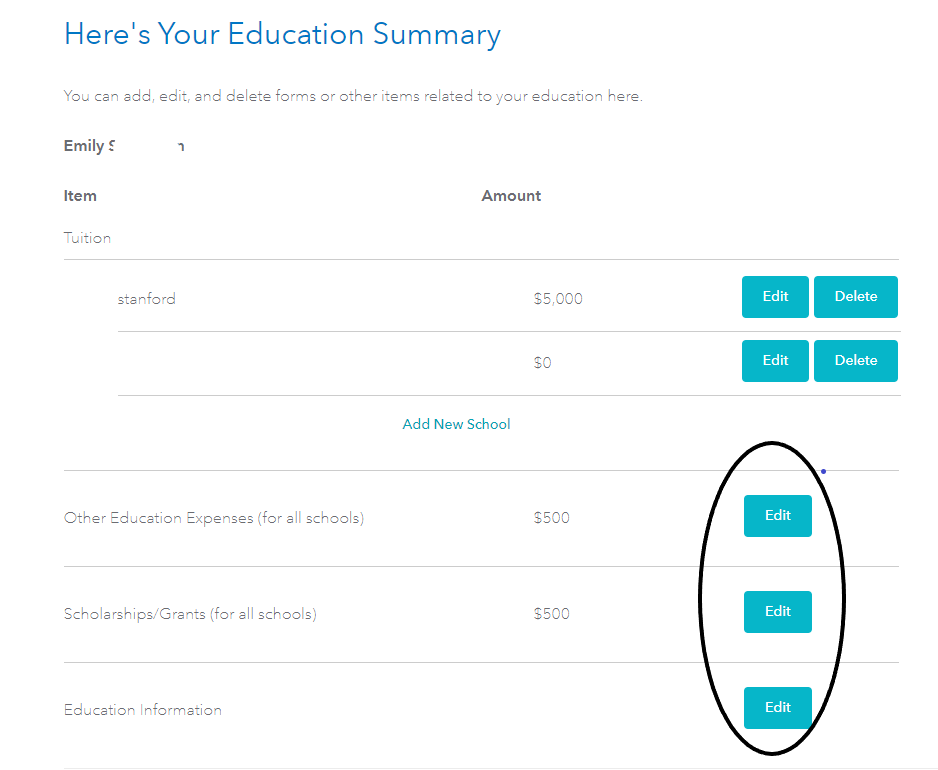938x770 pixels.
Task: Click the $500 Scholarships/Grants amount
Action: 551,613
